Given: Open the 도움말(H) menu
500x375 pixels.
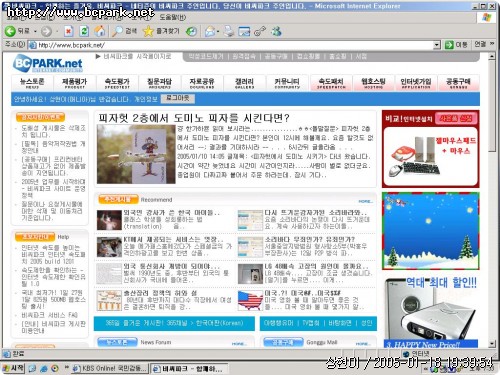Looking at the screenshot, I should pyautogui.click(x=173, y=17).
